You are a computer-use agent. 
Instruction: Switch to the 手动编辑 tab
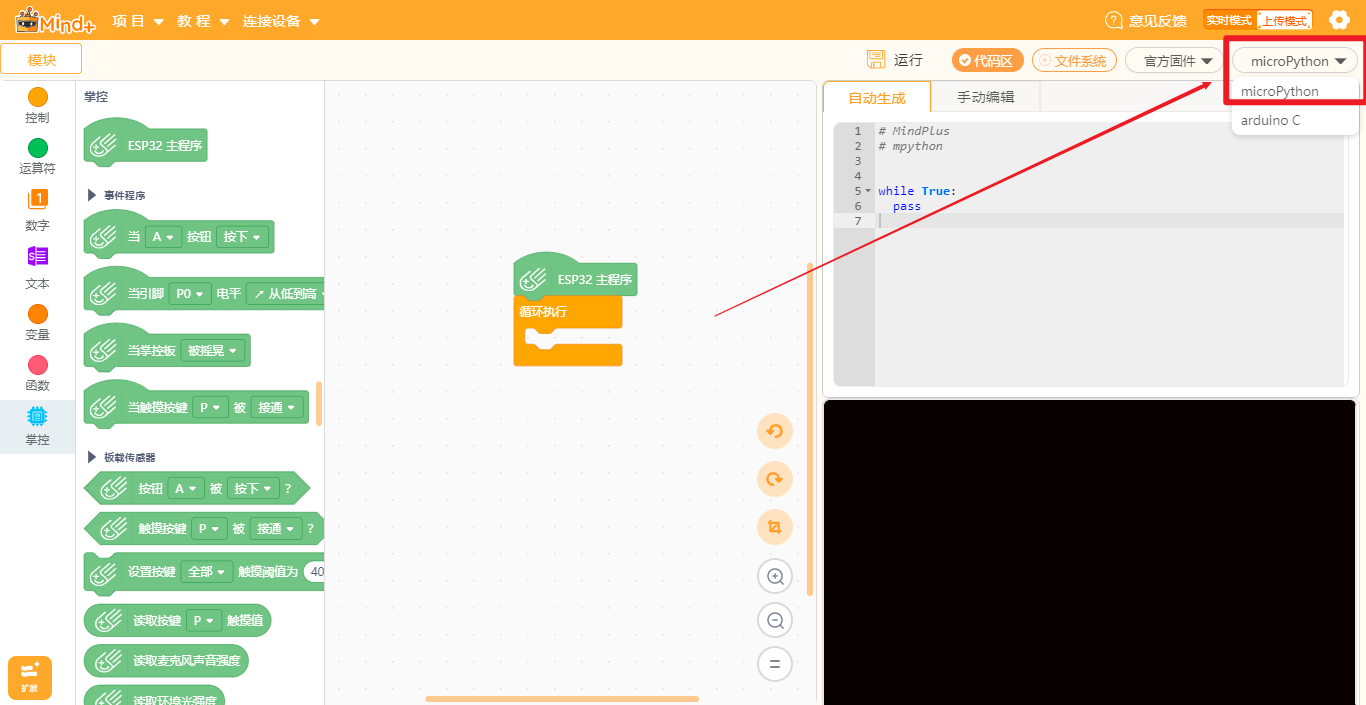(x=985, y=97)
